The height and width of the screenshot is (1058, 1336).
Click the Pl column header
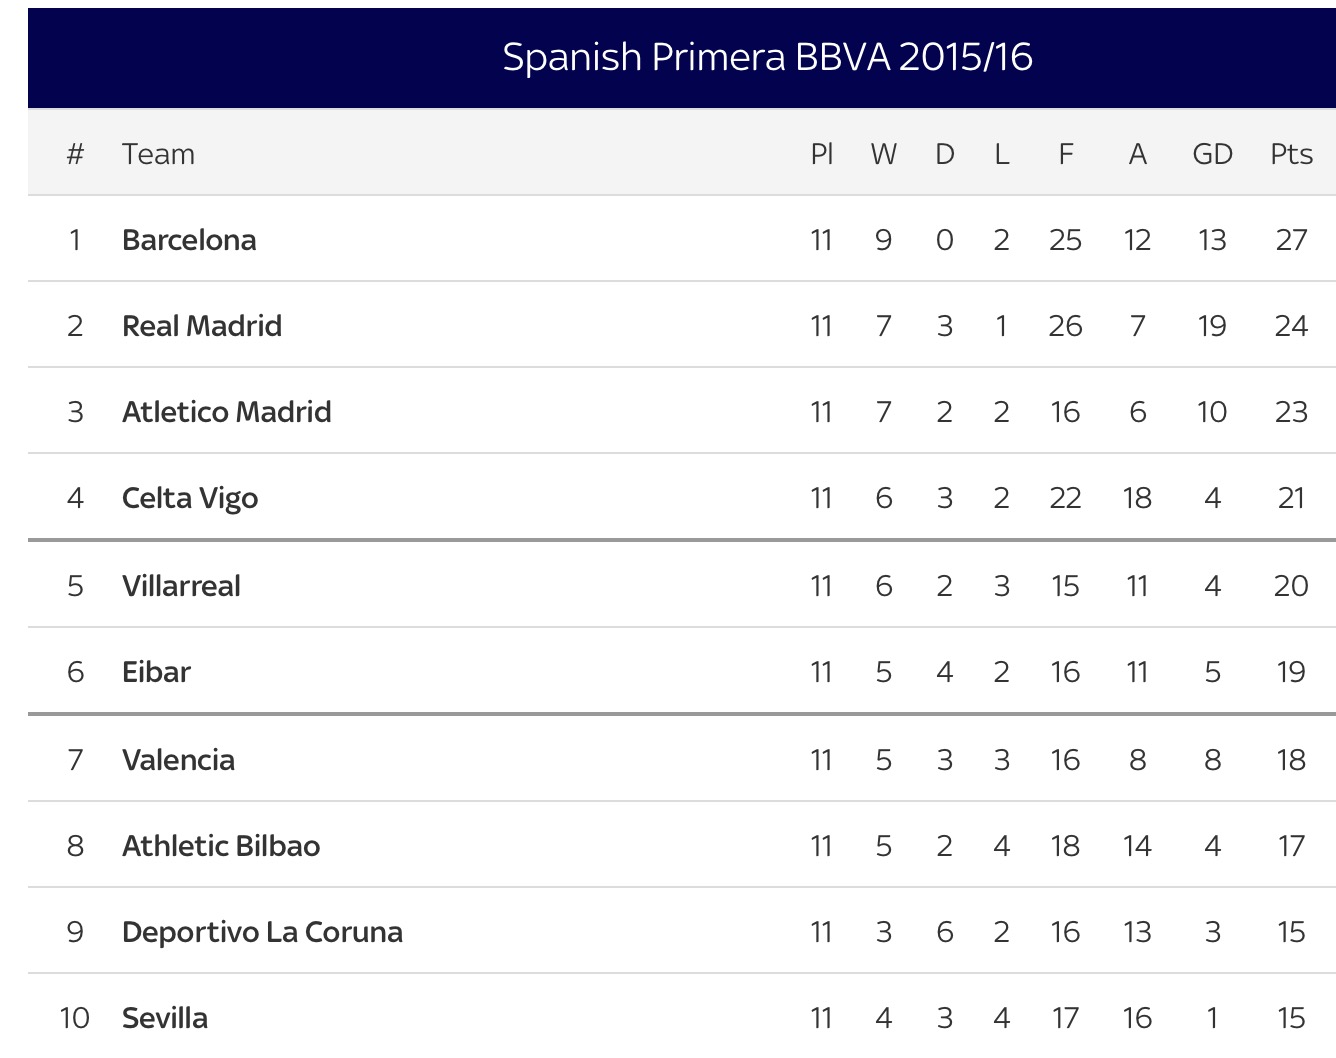click(821, 154)
